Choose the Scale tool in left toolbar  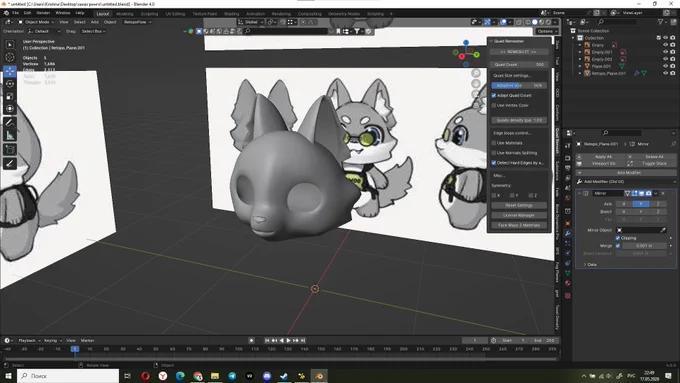[10, 96]
